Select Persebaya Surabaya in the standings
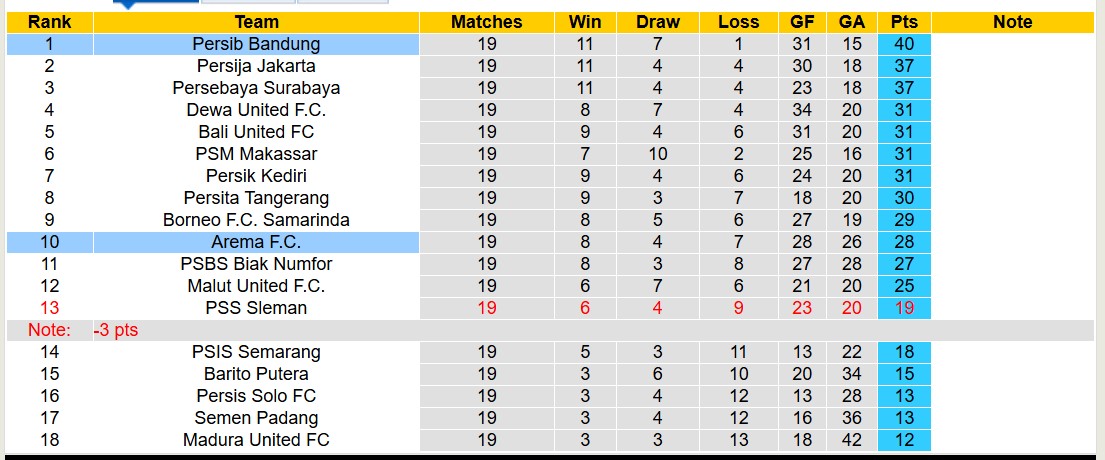 (x=256, y=88)
